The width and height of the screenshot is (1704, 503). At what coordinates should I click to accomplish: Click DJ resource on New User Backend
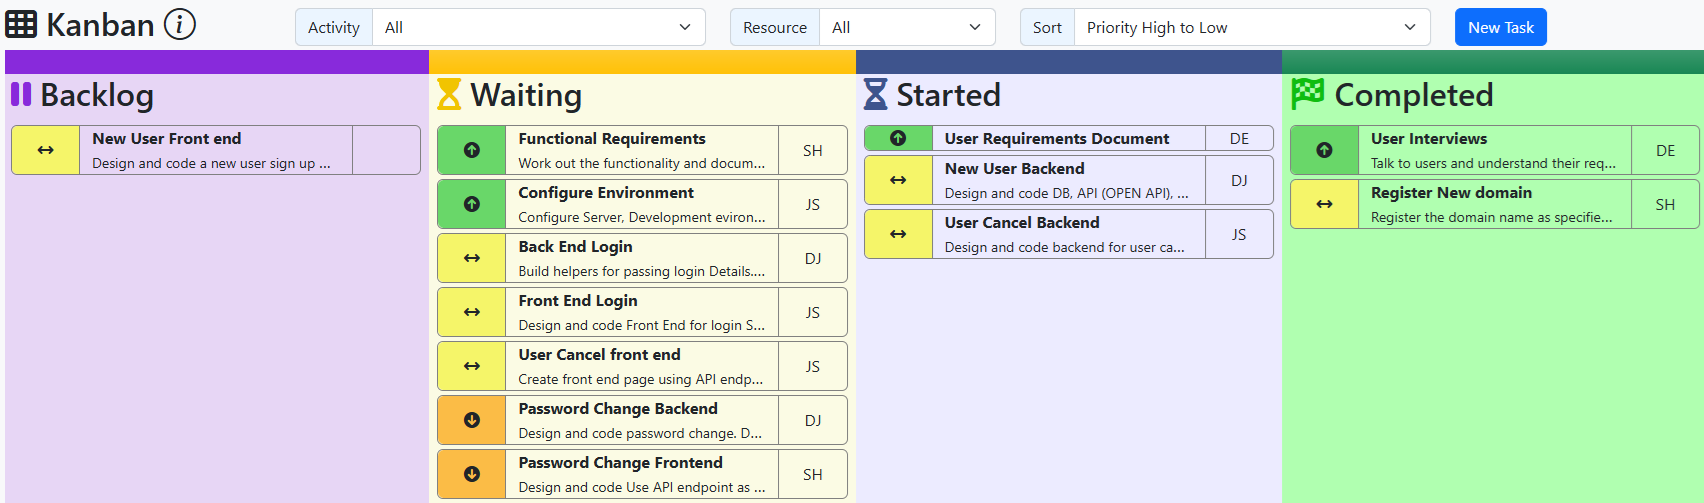1239,181
